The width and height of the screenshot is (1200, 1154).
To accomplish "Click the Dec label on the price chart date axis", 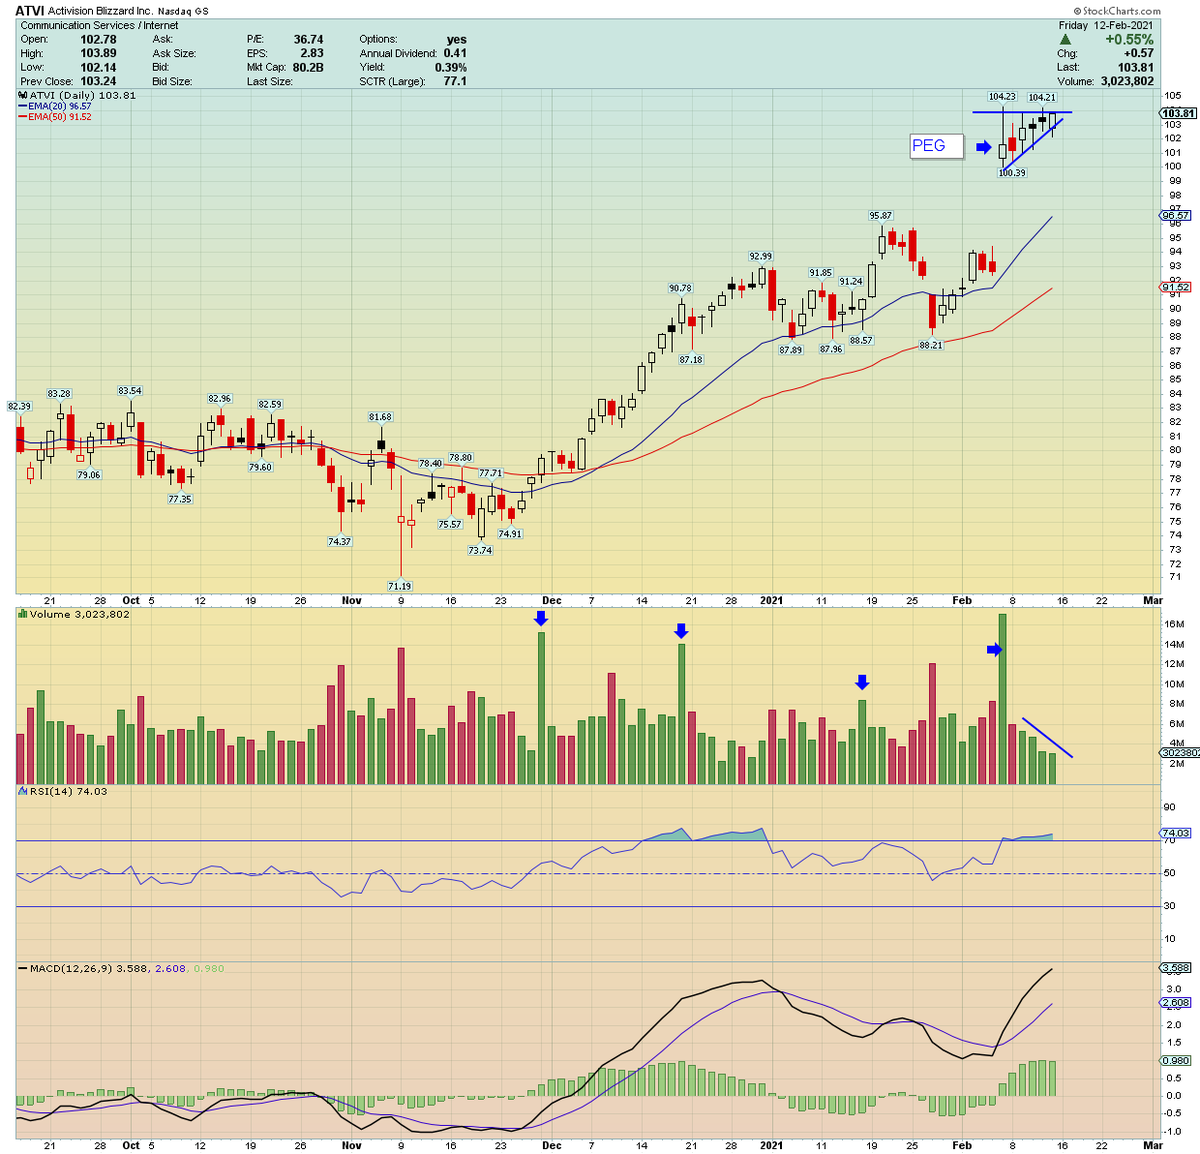I will click(551, 601).
